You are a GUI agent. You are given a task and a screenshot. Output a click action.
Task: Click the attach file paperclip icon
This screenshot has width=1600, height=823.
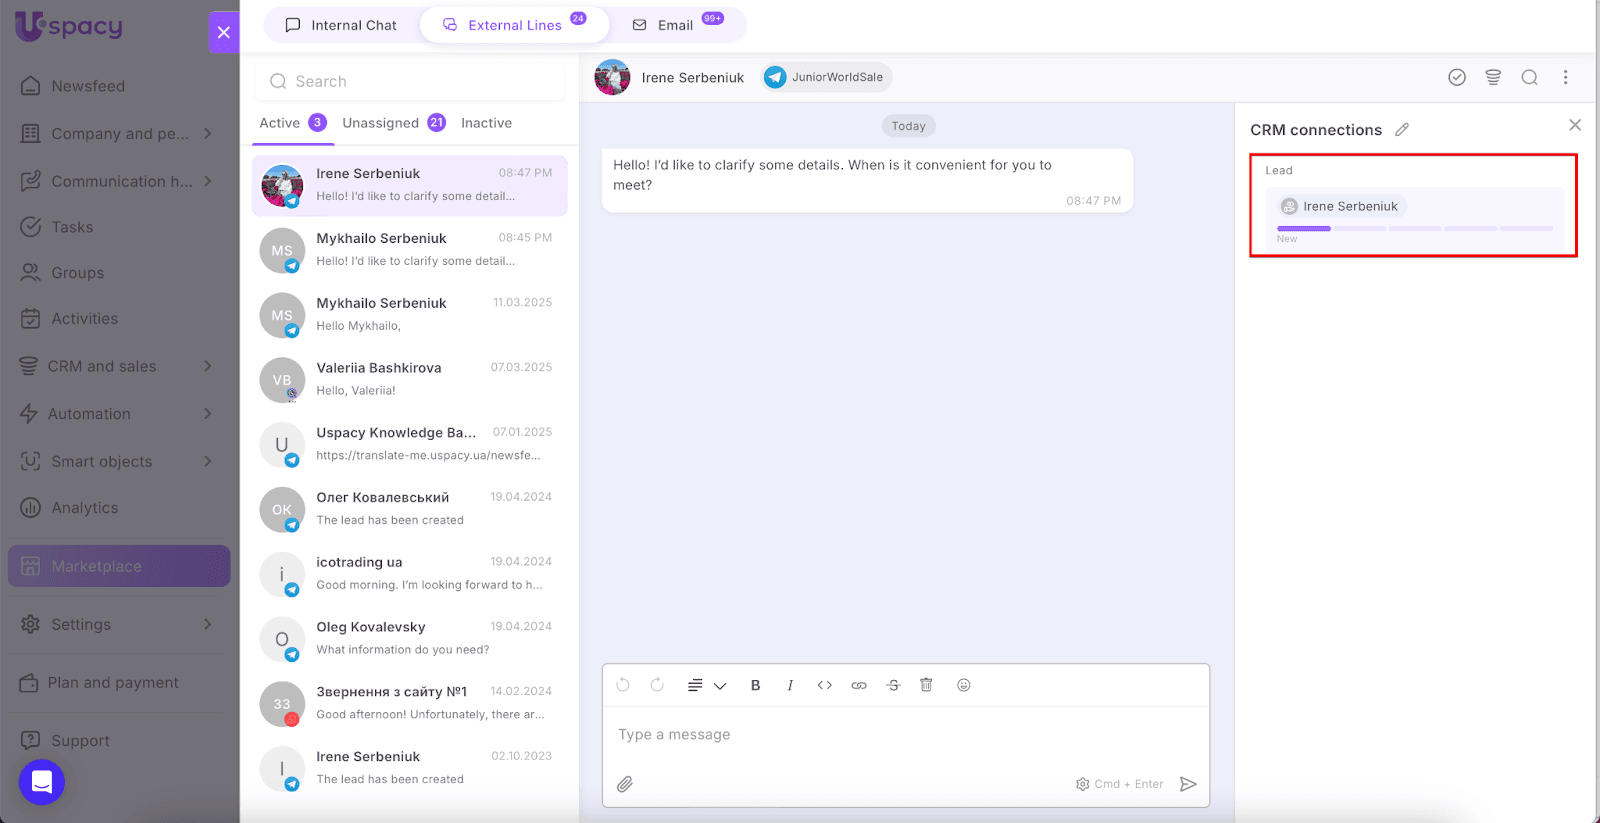pos(625,784)
